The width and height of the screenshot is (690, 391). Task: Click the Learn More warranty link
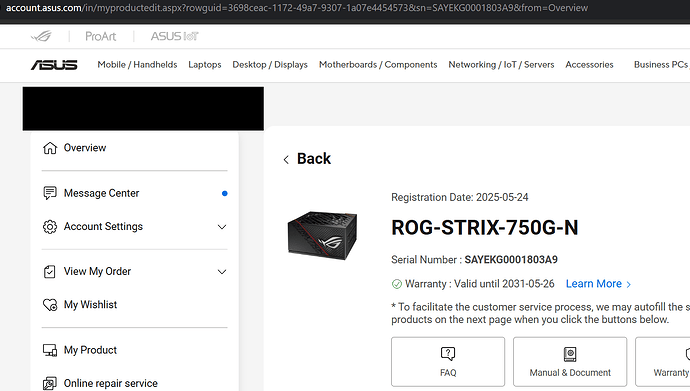pyautogui.click(x=598, y=284)
